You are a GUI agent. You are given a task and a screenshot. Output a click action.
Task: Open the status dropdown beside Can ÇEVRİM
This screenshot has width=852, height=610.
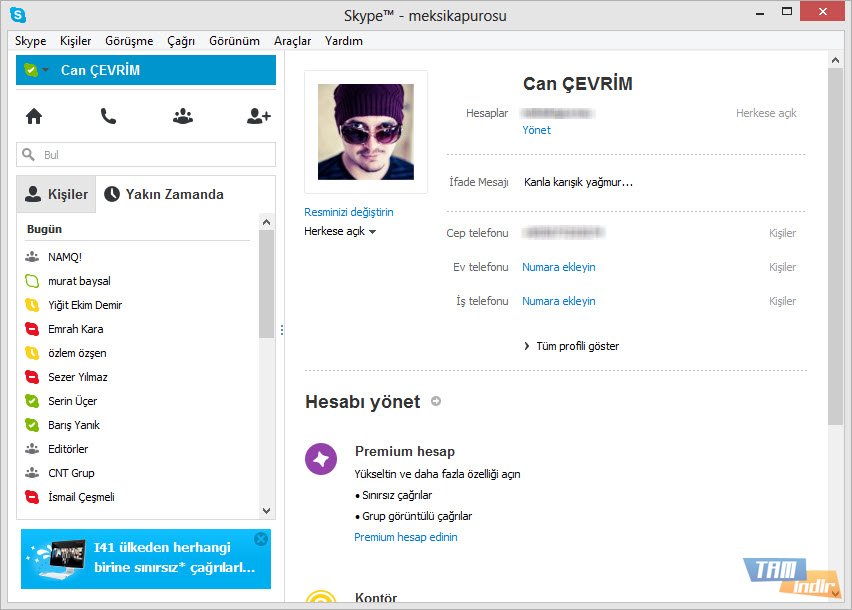tap(45, 70)
